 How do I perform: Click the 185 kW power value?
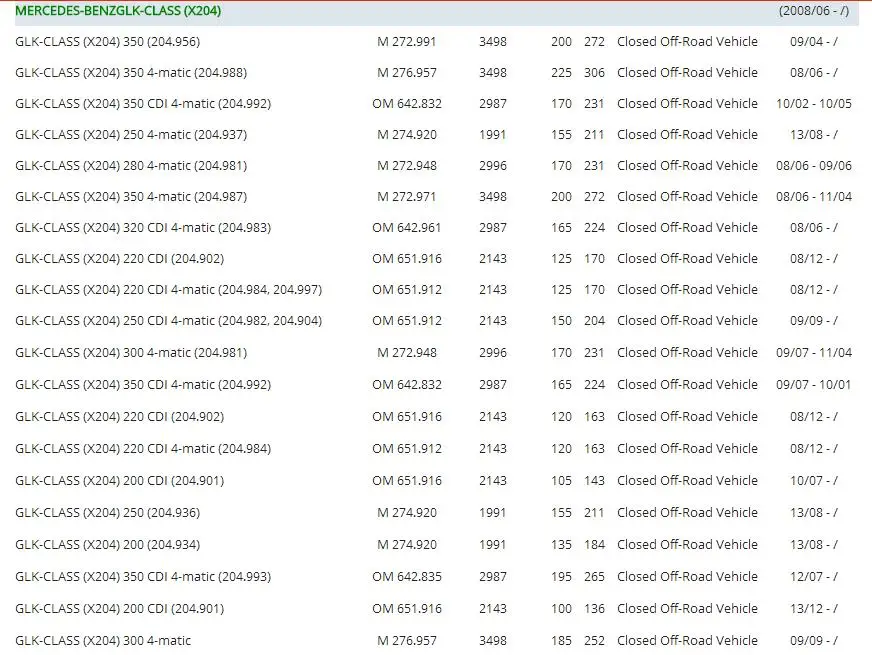coord(561,641)
